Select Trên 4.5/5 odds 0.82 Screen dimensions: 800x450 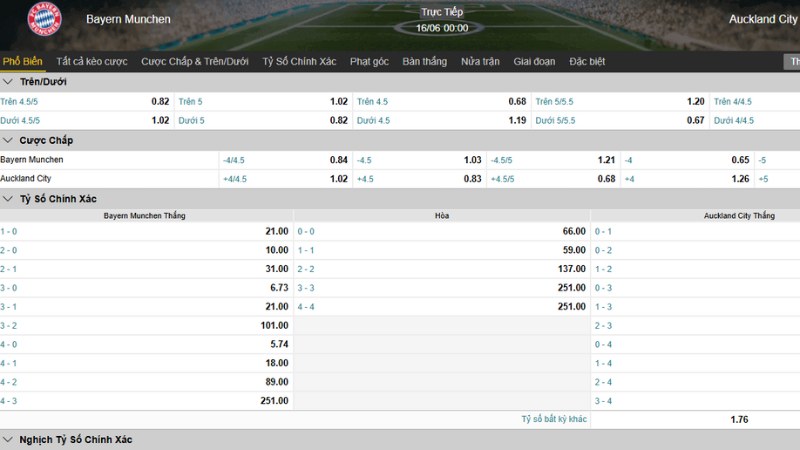[85, 102]
